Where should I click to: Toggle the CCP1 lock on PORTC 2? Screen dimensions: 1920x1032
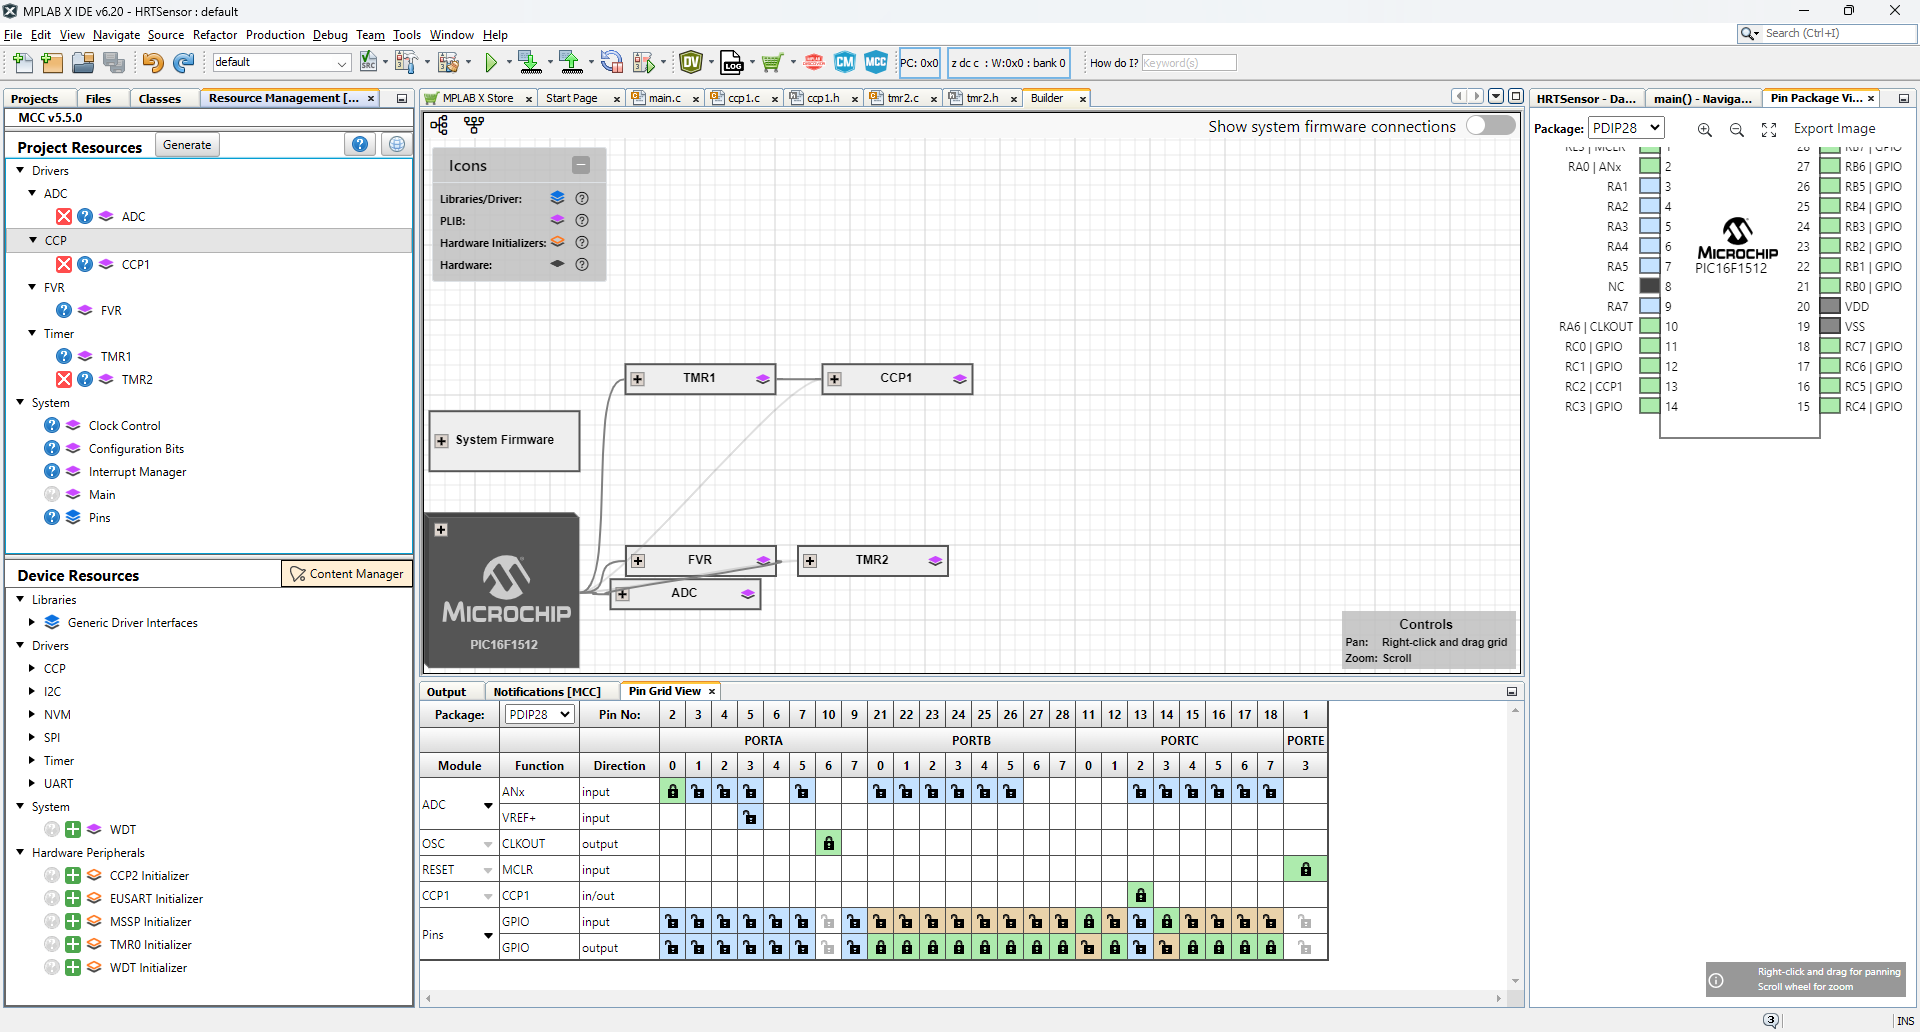(x=1141, y=896)
